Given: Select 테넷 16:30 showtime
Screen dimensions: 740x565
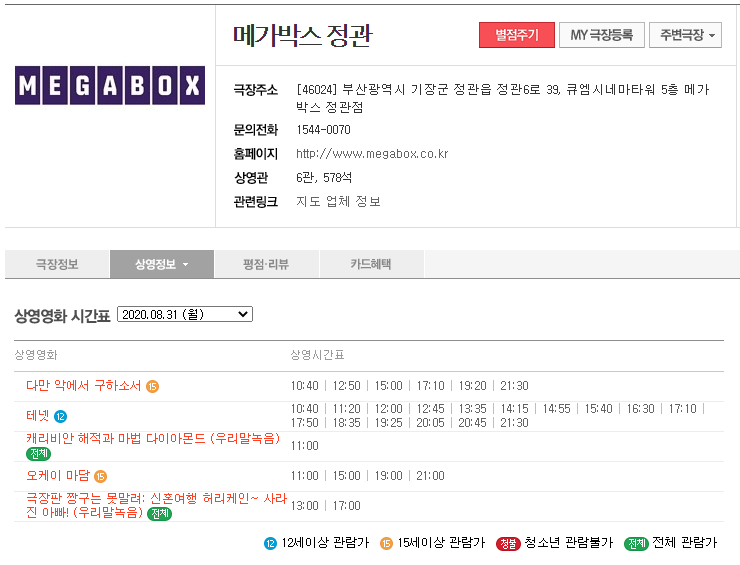Looking at the screenshot, I should point(640,409).
